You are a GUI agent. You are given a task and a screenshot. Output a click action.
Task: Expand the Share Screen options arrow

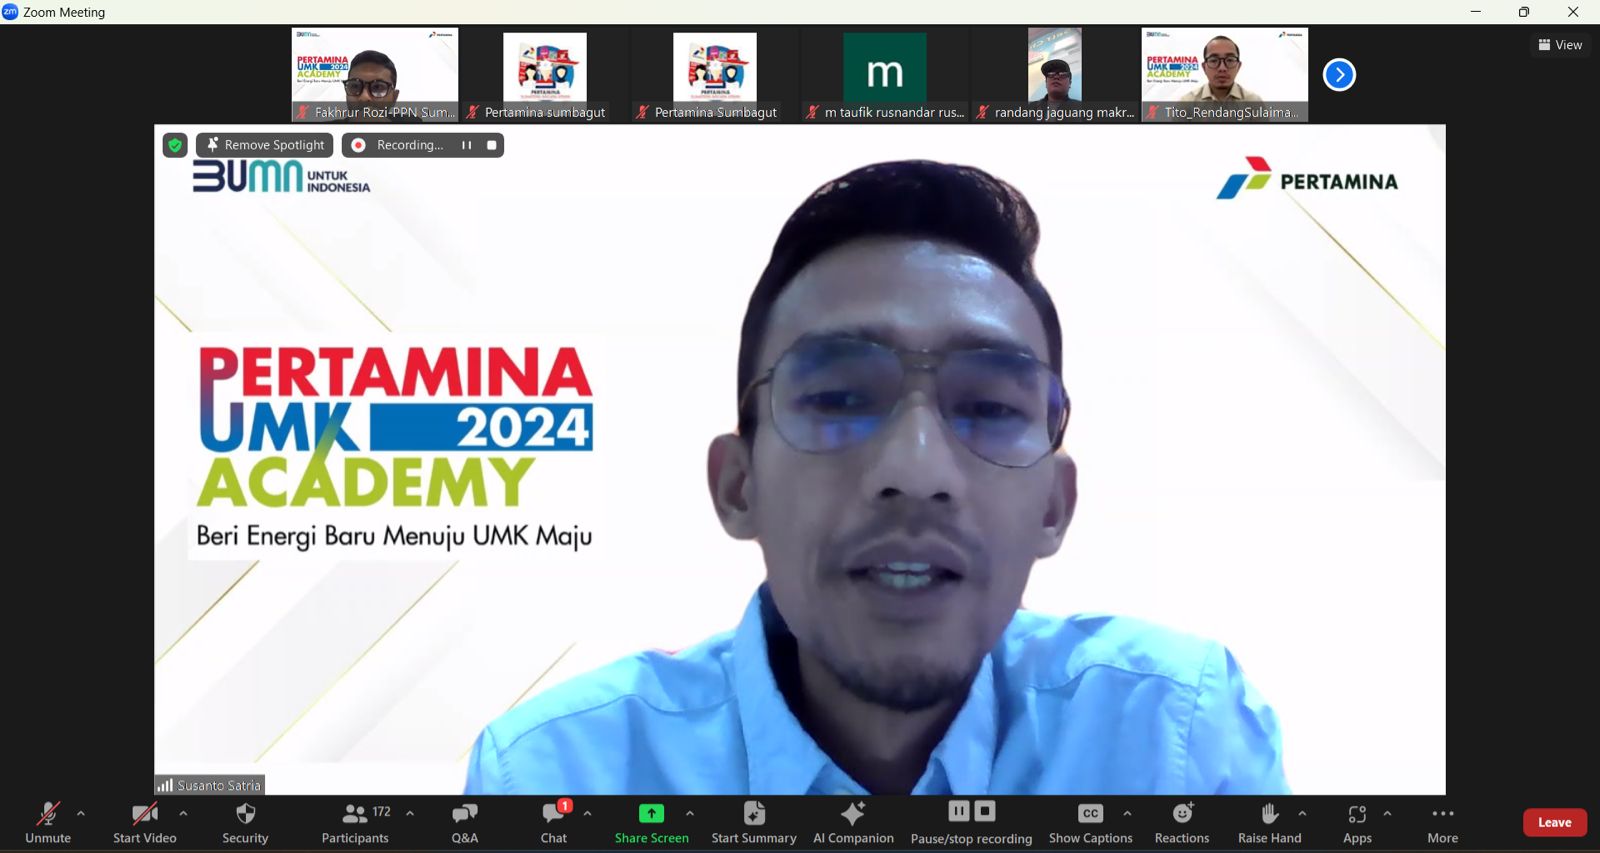pyautogui.click(x=690, y=813)
